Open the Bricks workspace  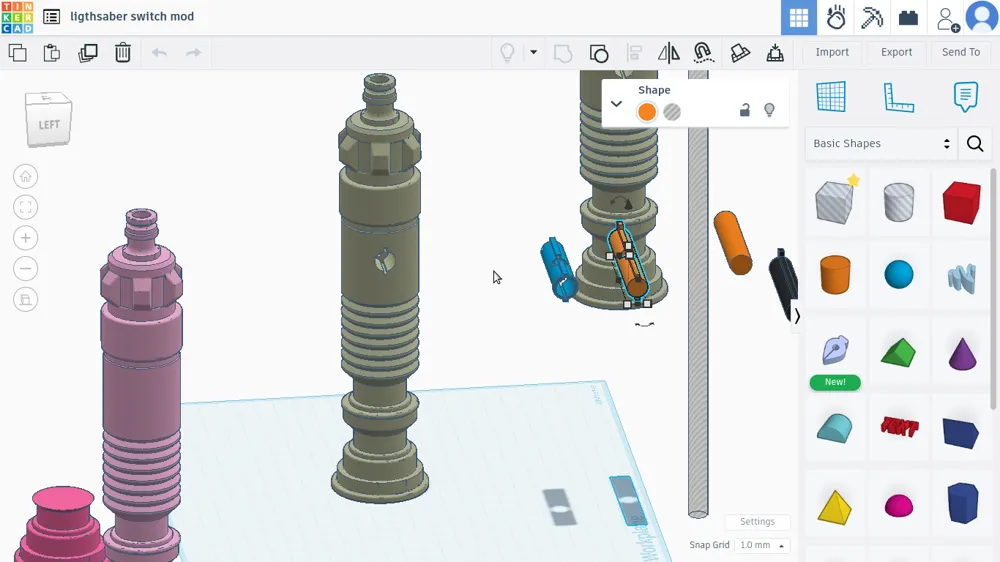pos(908,18)
